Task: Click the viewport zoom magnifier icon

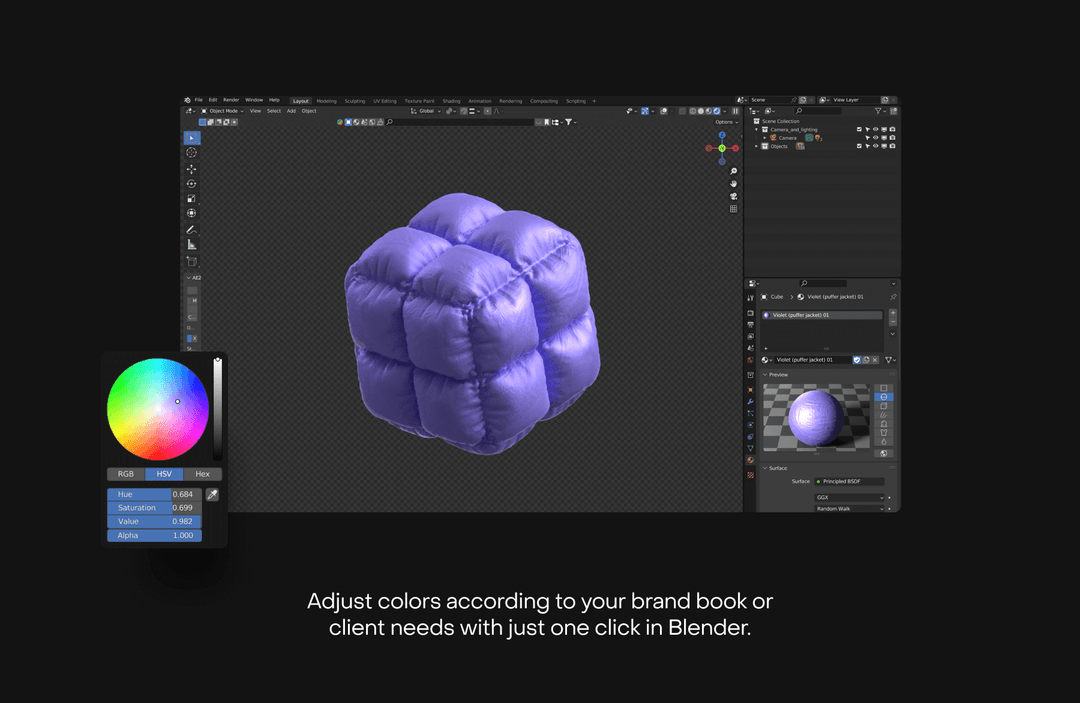Action: coord(733,172)
